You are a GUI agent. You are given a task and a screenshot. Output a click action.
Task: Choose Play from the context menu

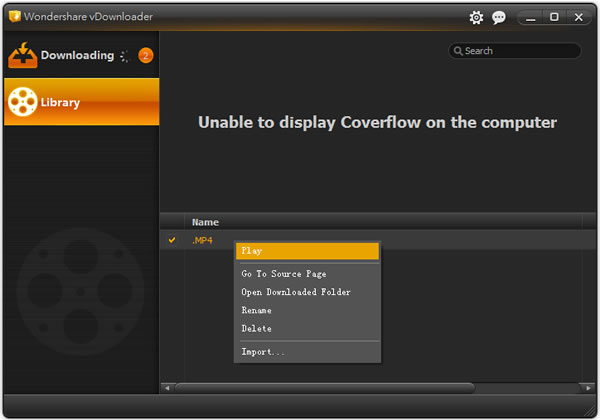click(307, 251)
